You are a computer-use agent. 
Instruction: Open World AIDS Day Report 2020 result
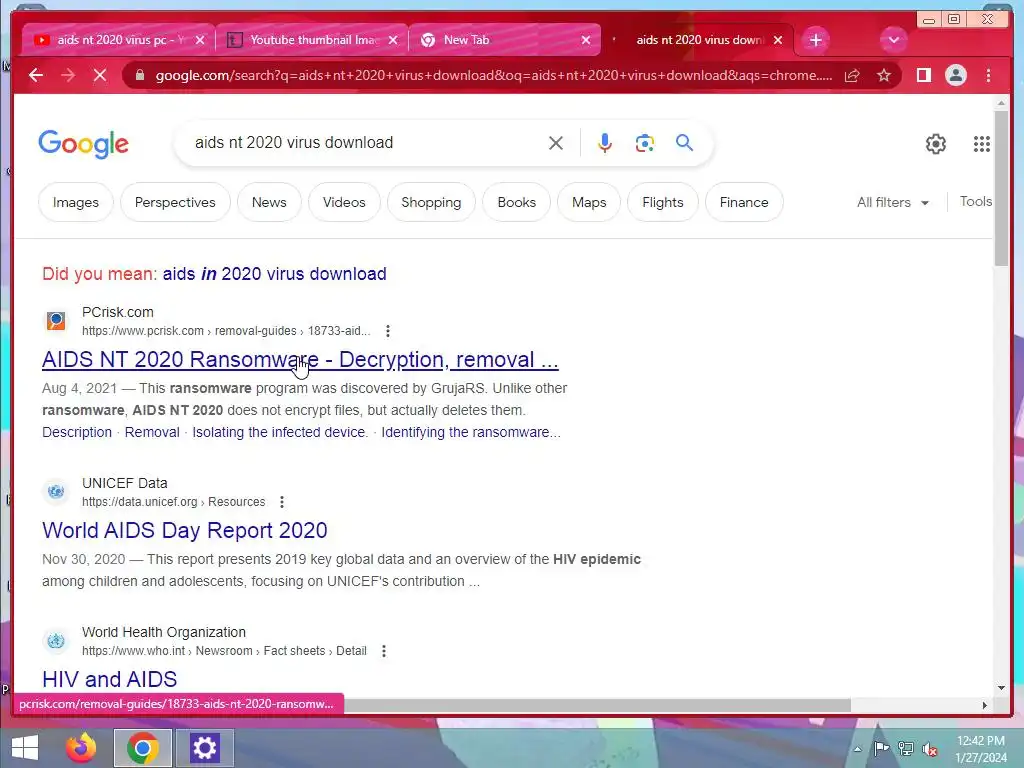click(x=185, y=530)
